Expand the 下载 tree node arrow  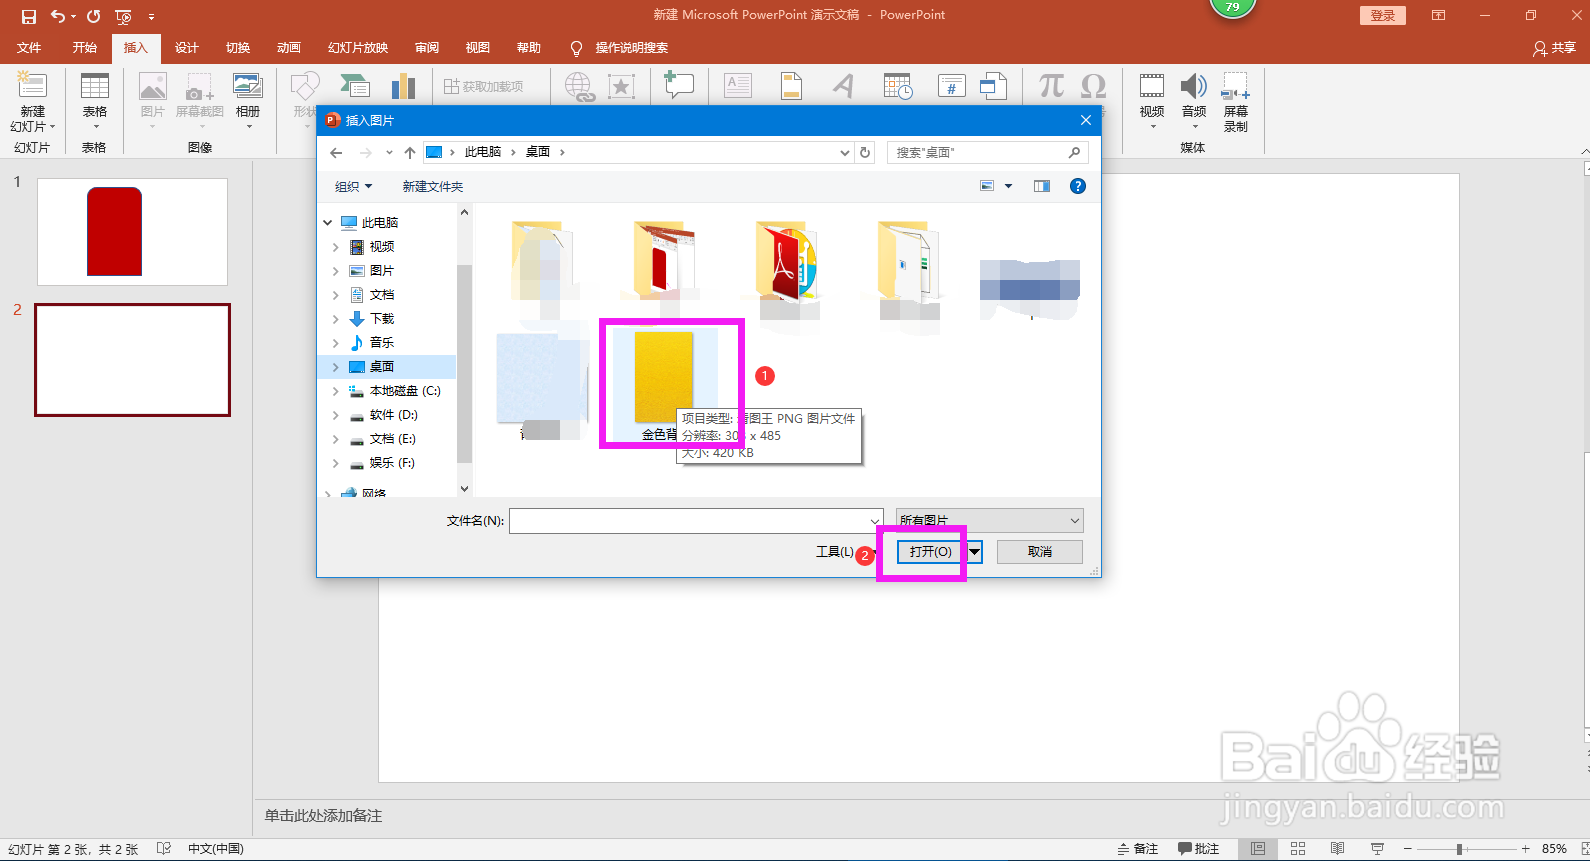coord(336,319)
